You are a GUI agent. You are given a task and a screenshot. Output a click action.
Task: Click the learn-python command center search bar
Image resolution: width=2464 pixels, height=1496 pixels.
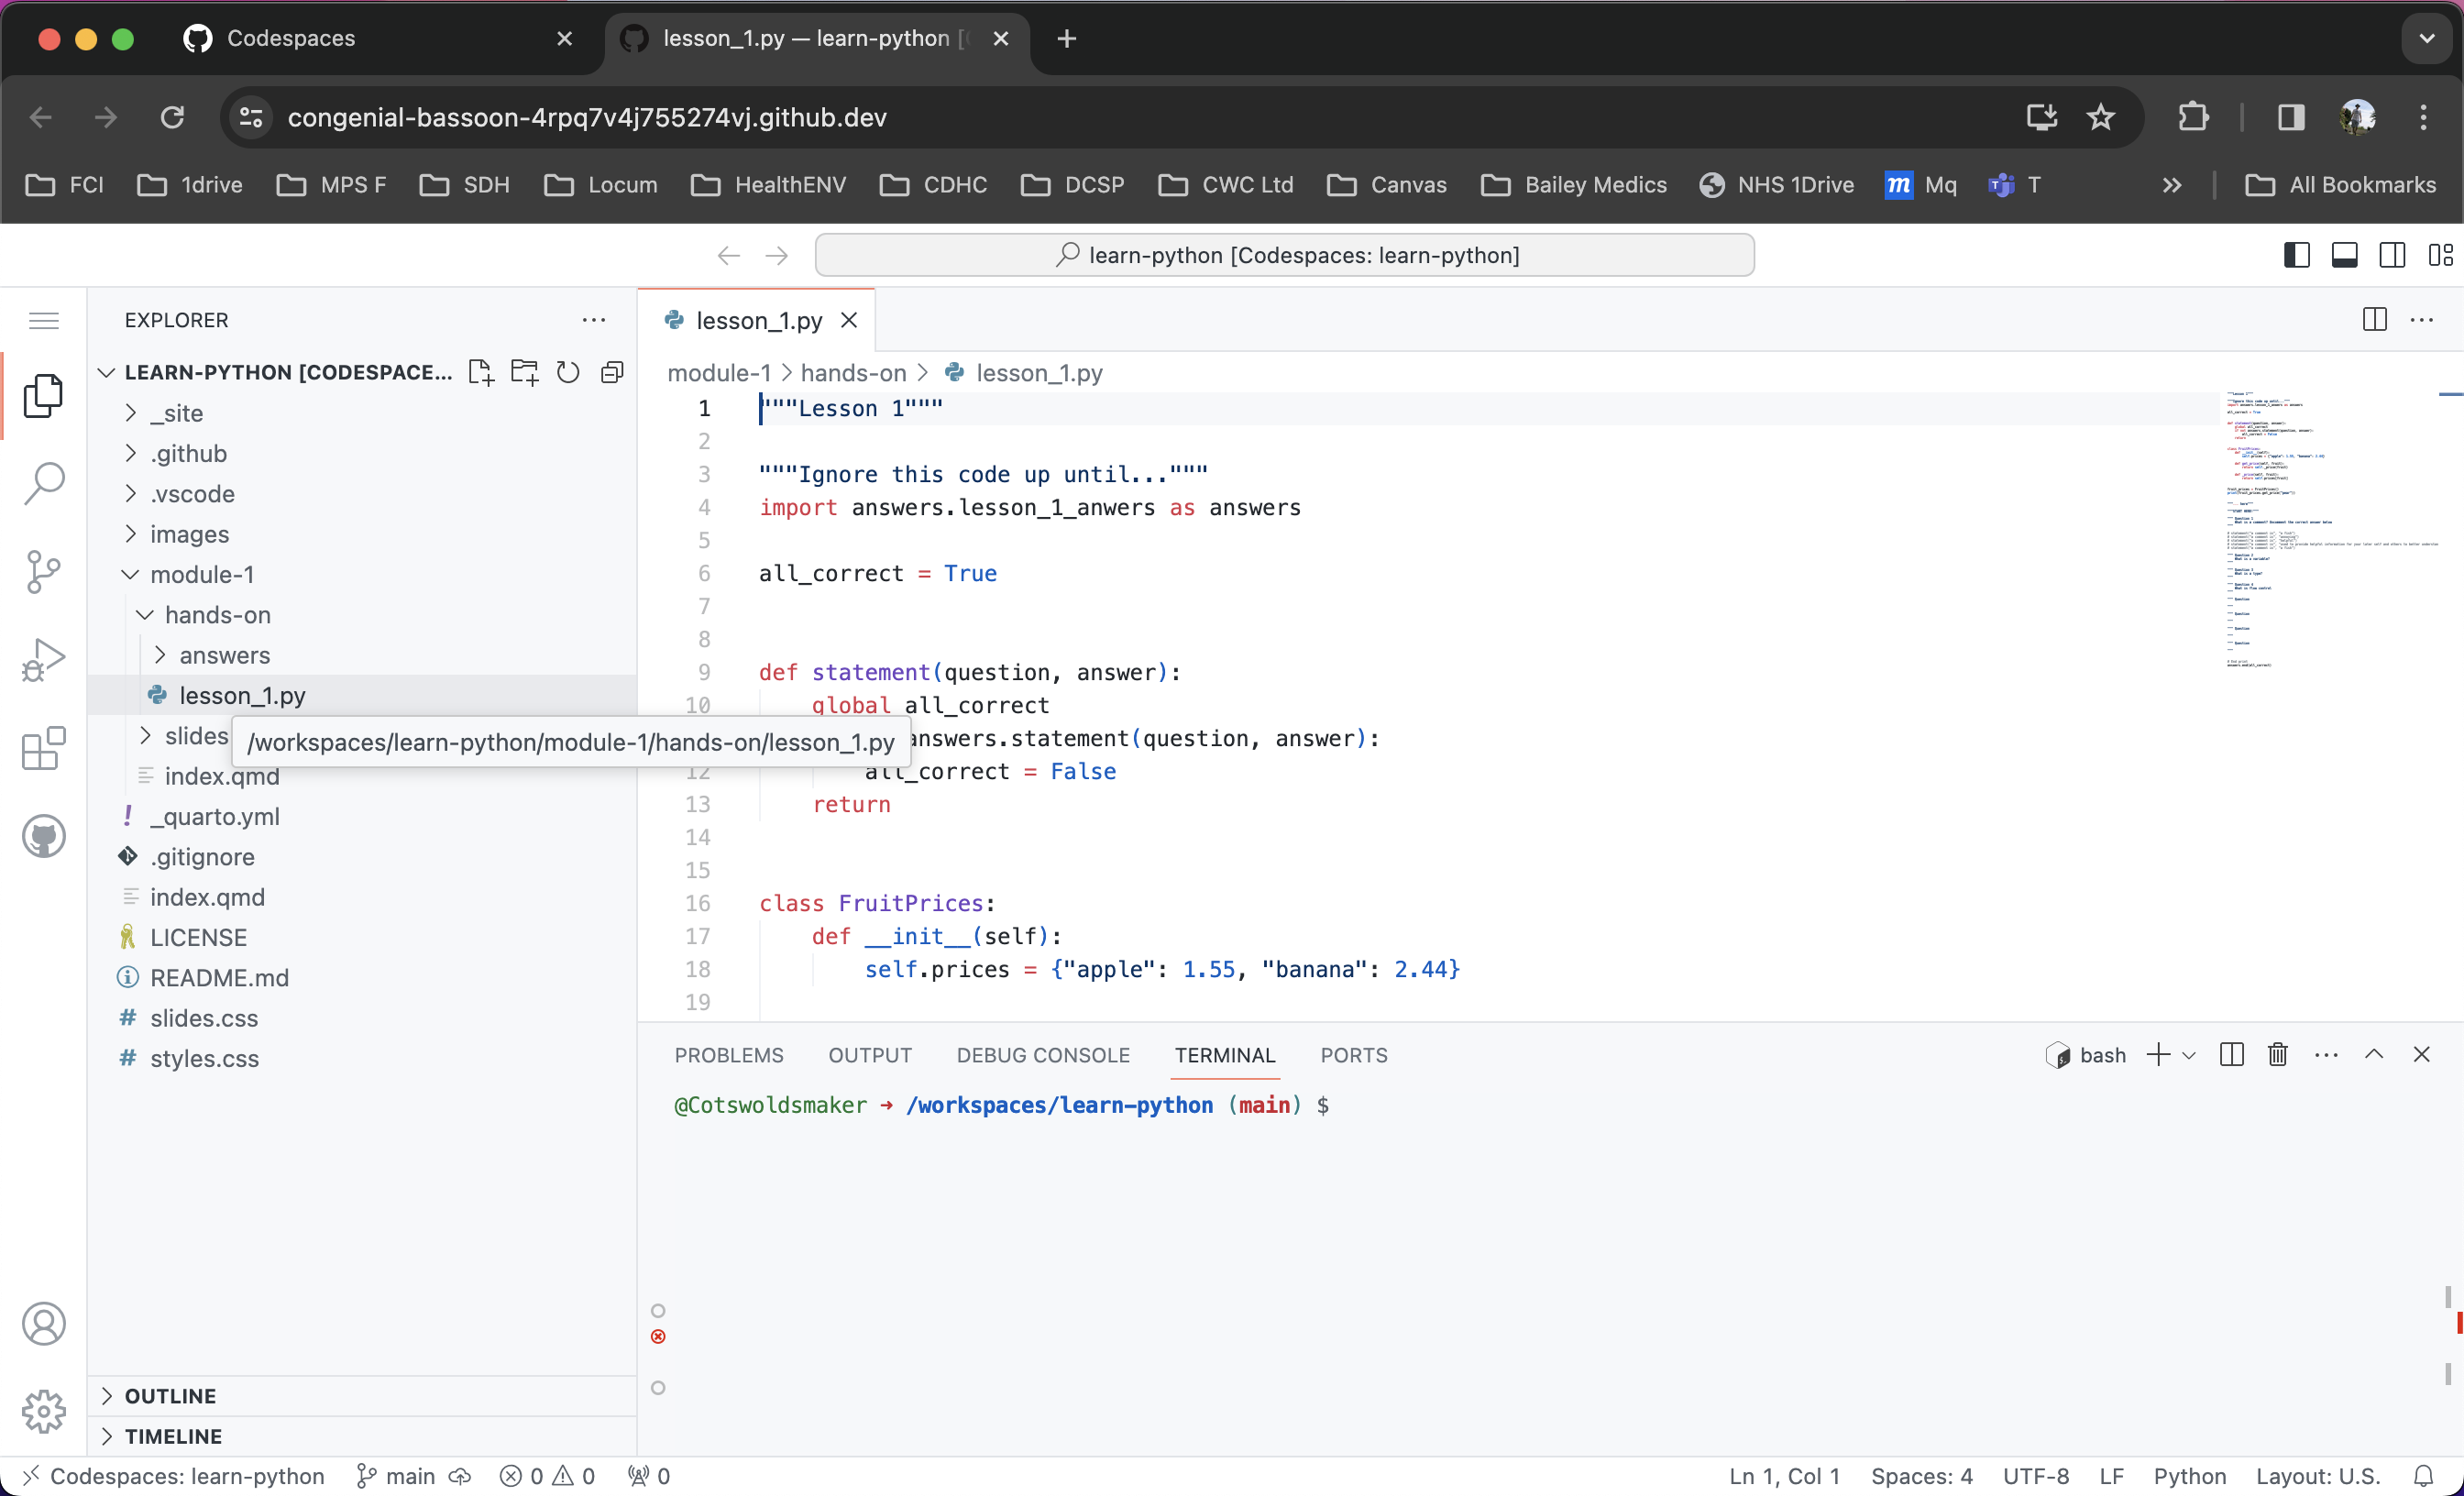(x=1285, y=255)
